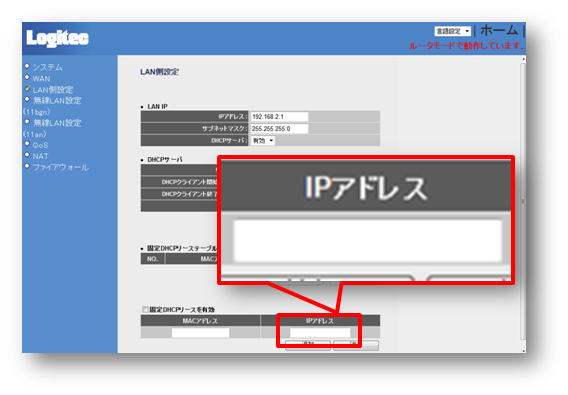Click the MACアドレス input field
The image size is (568, 395).
coord(200,333)
